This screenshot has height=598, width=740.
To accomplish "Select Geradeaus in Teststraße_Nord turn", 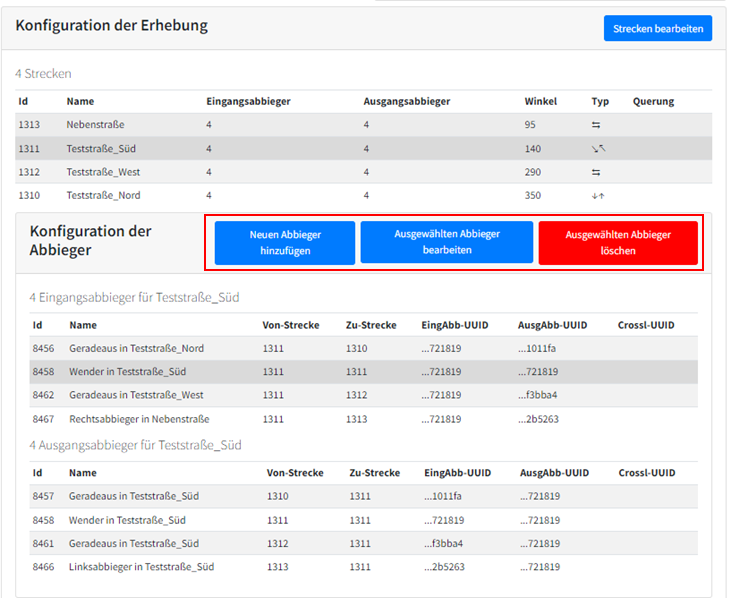I will pos(136,348).
